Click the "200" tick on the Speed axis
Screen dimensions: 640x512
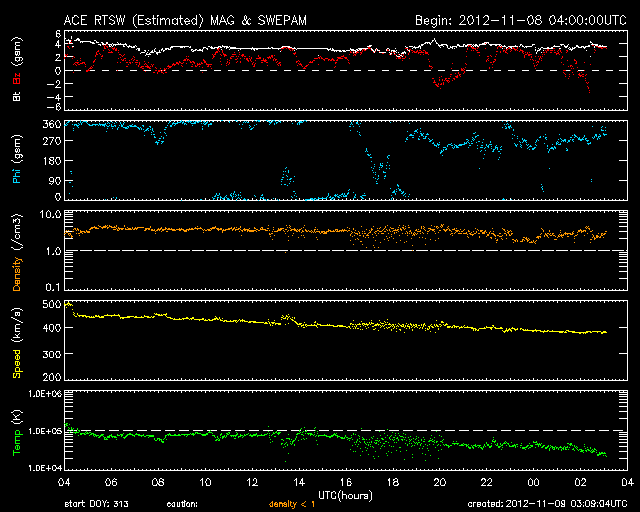[52, 377]
